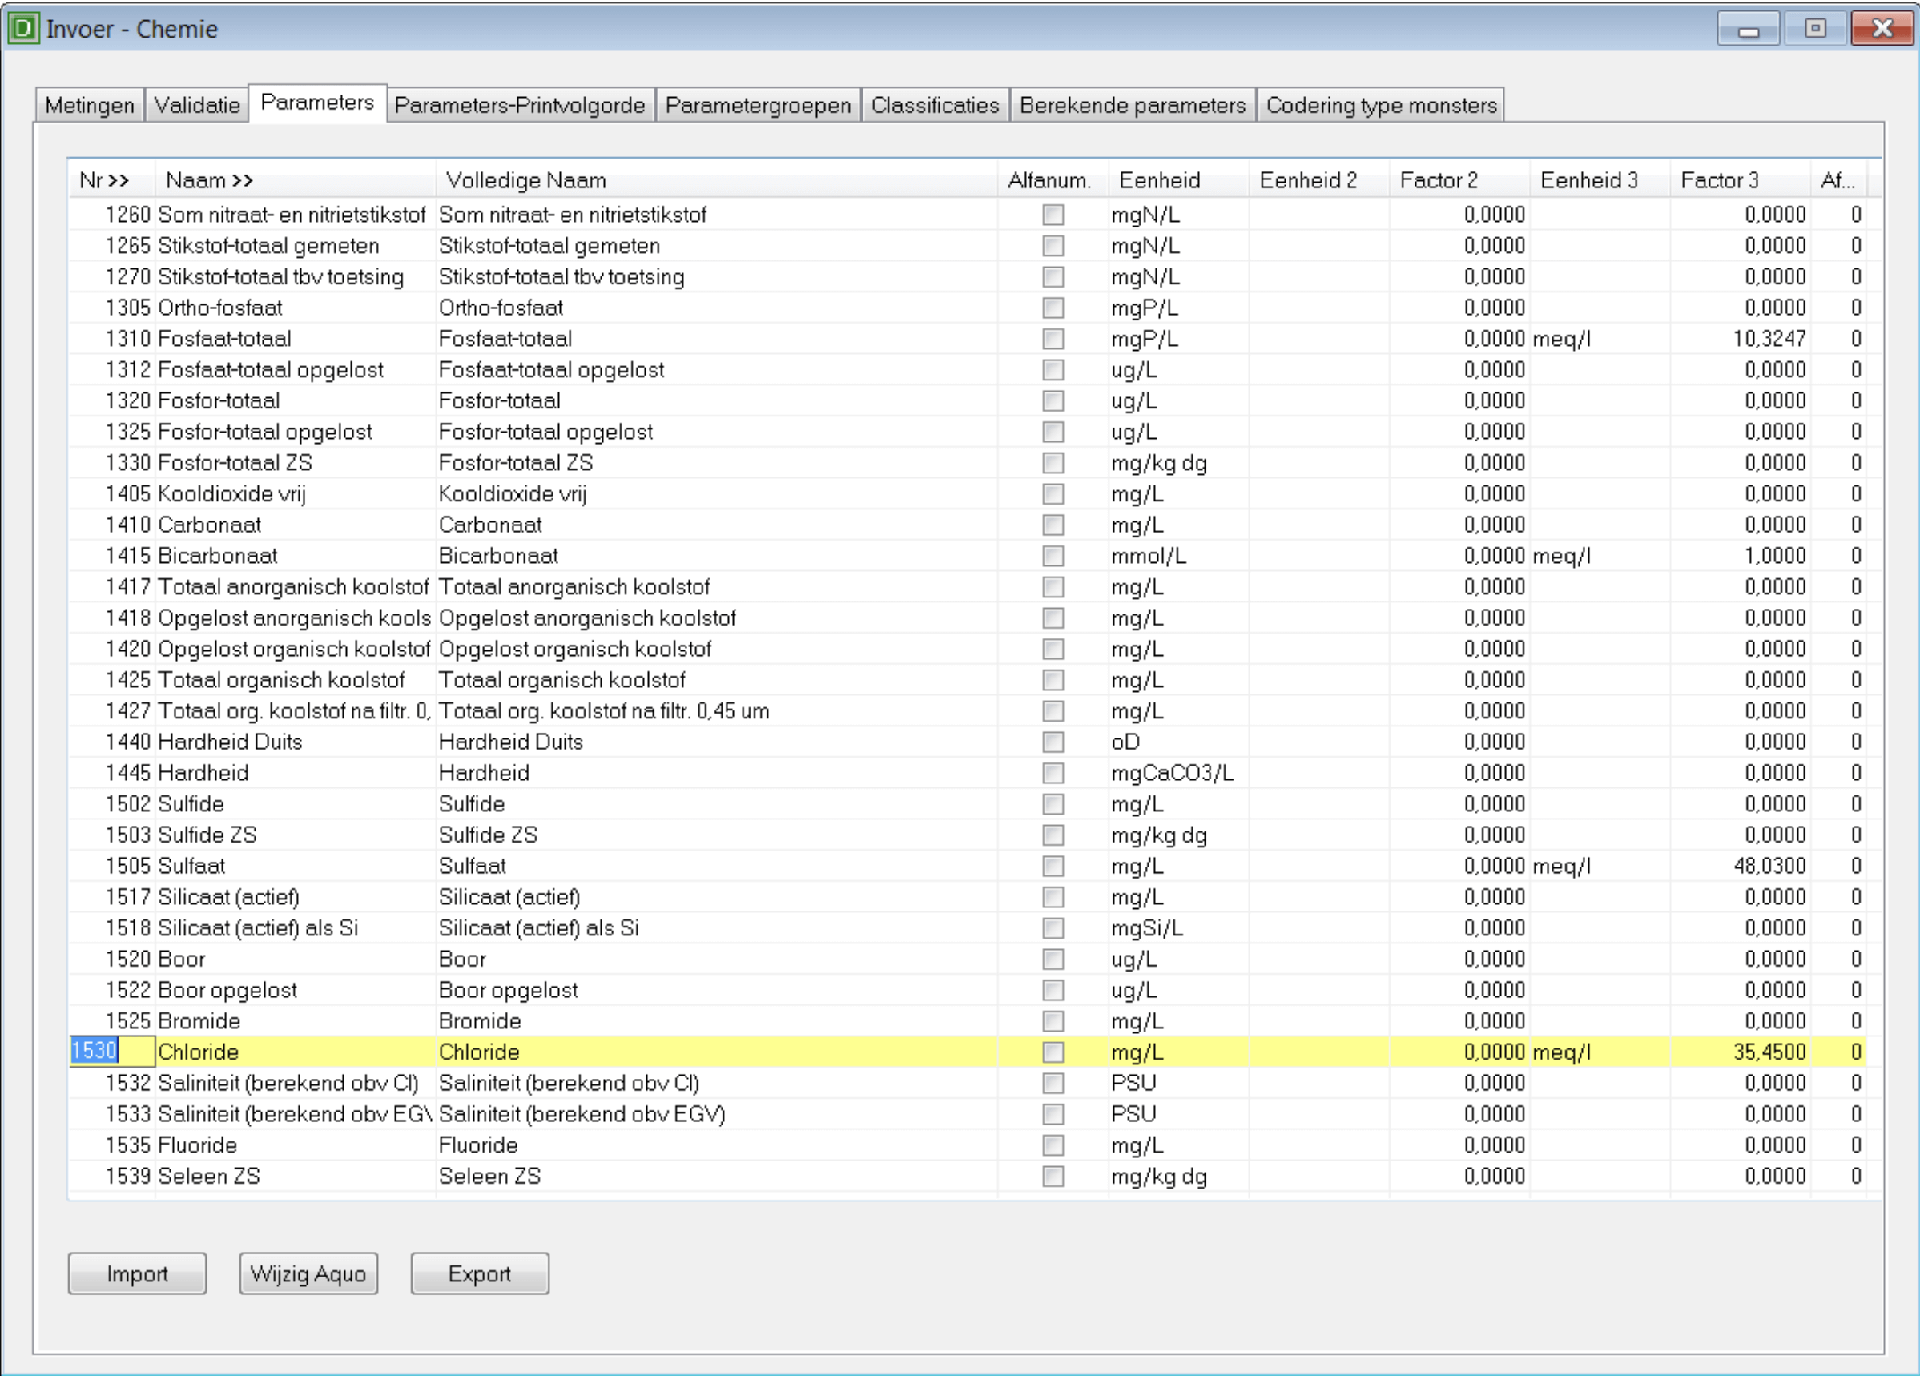
Task: Toggle Alfanum checkbox for Sulfaat
Action: (1053, 865)
